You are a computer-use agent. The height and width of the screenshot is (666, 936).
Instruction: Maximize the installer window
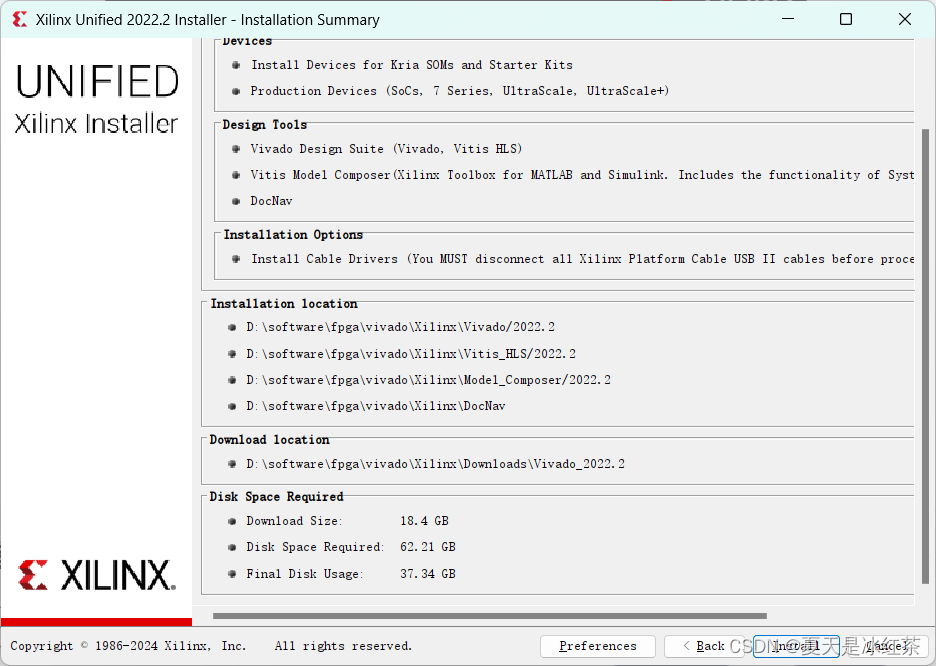(846, 19)
